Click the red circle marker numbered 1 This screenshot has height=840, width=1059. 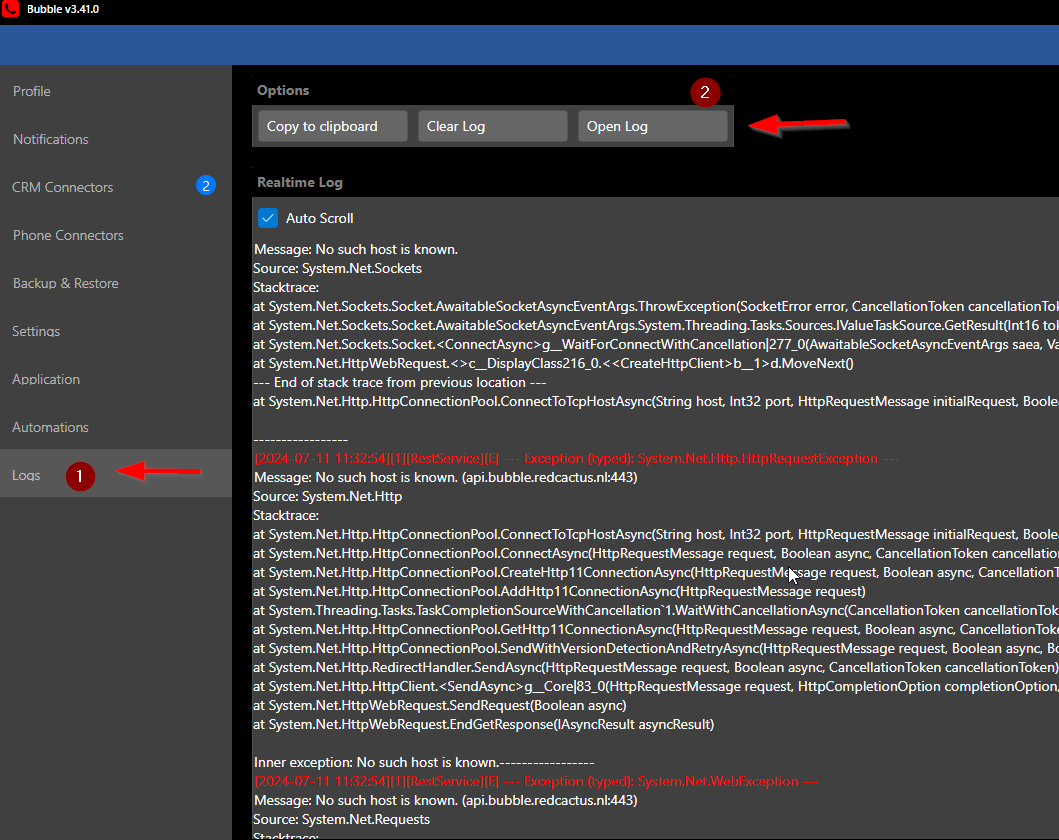click(x=80, y=477)
